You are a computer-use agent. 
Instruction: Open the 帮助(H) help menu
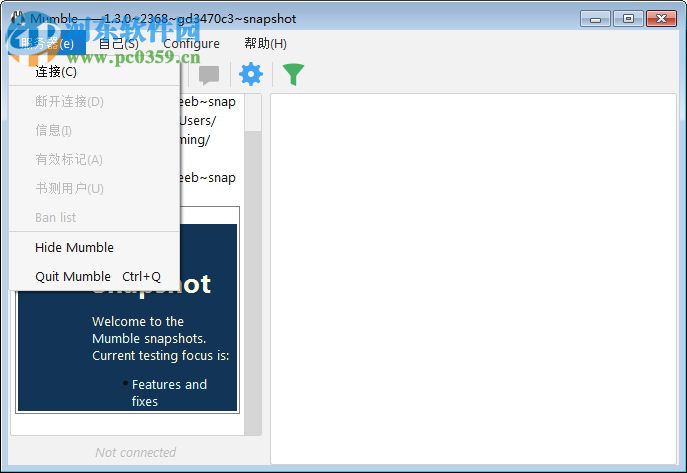266,43
